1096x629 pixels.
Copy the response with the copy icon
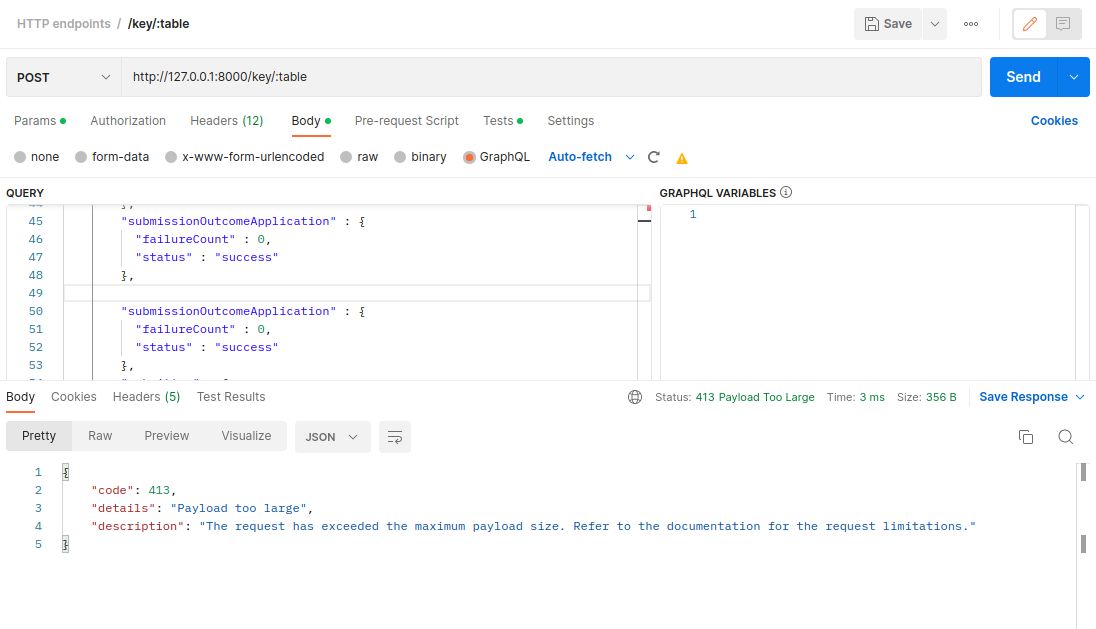pyautogui.click(x=1025, y=437)
